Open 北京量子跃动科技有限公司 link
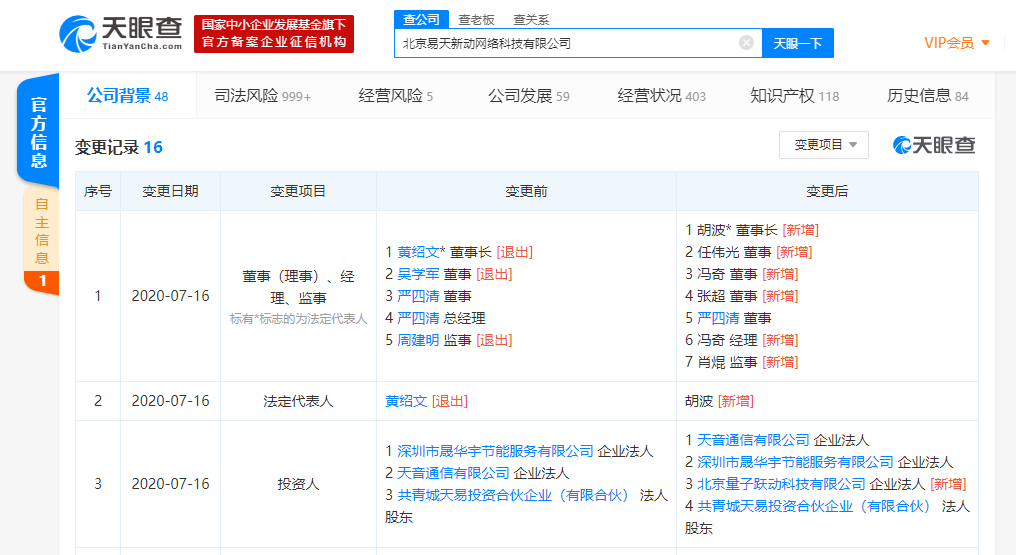The height and width of the screenshot is (555, 1016). [781, 484]
